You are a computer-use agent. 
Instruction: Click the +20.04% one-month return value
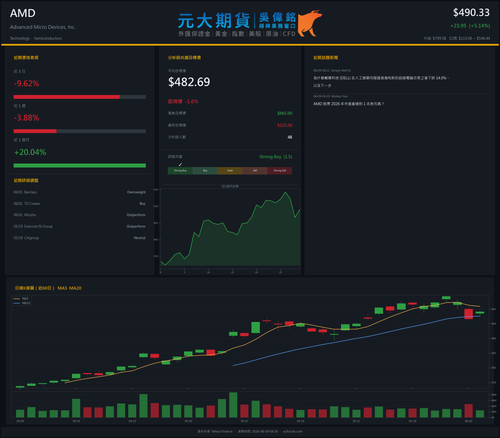(30, 152)
